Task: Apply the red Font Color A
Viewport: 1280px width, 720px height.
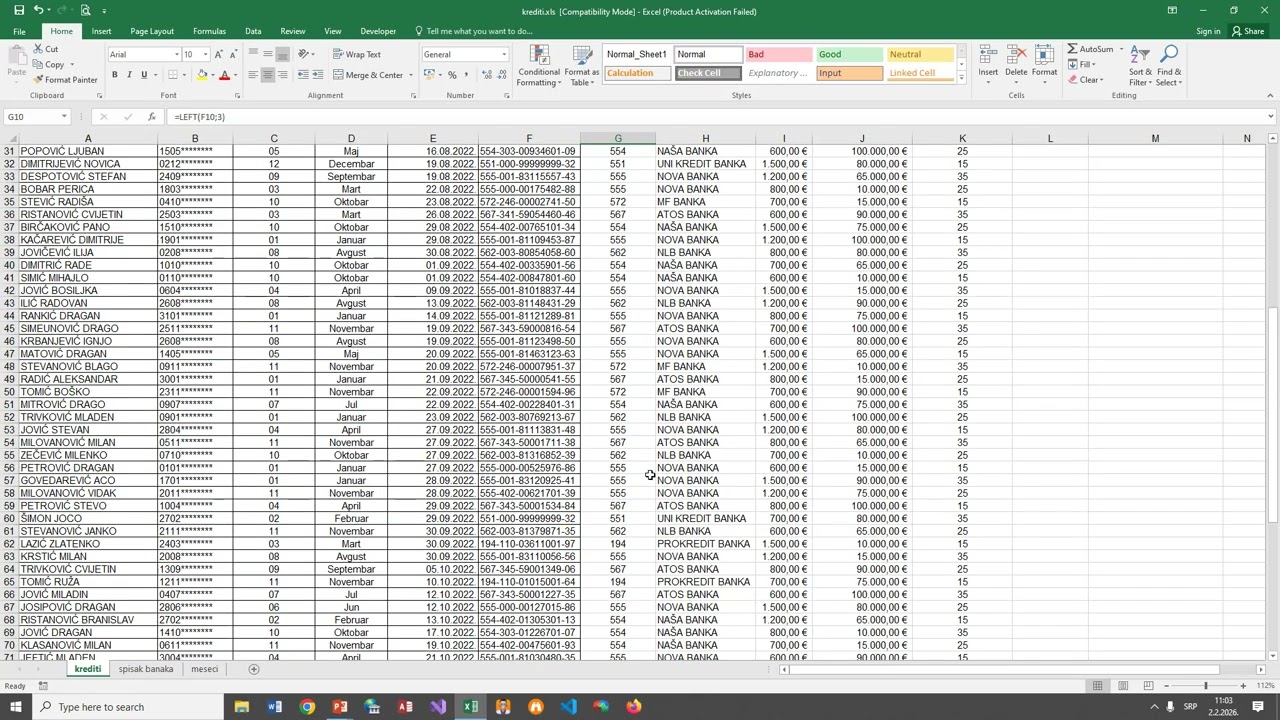Action: click(224, 75)
